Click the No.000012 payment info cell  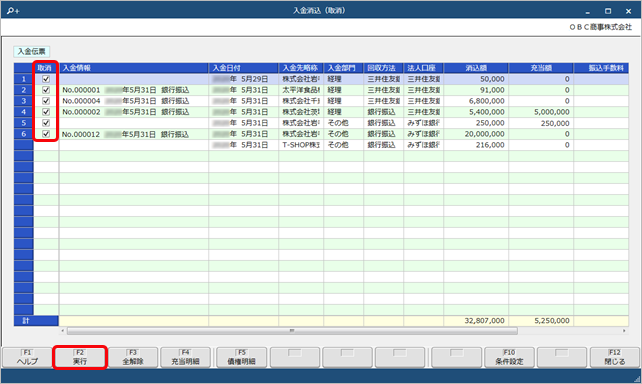point(134,134)
